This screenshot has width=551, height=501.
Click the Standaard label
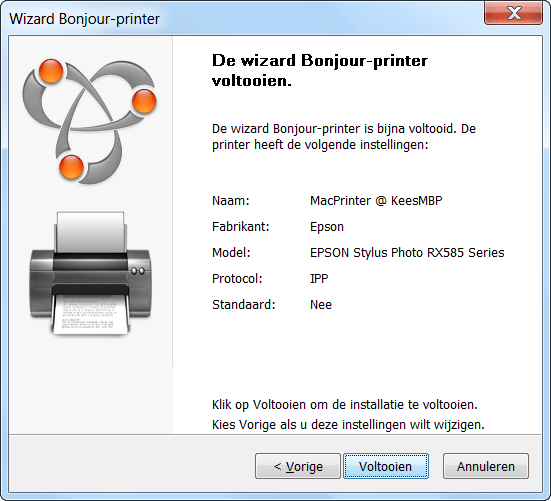(x=244, y=305)
